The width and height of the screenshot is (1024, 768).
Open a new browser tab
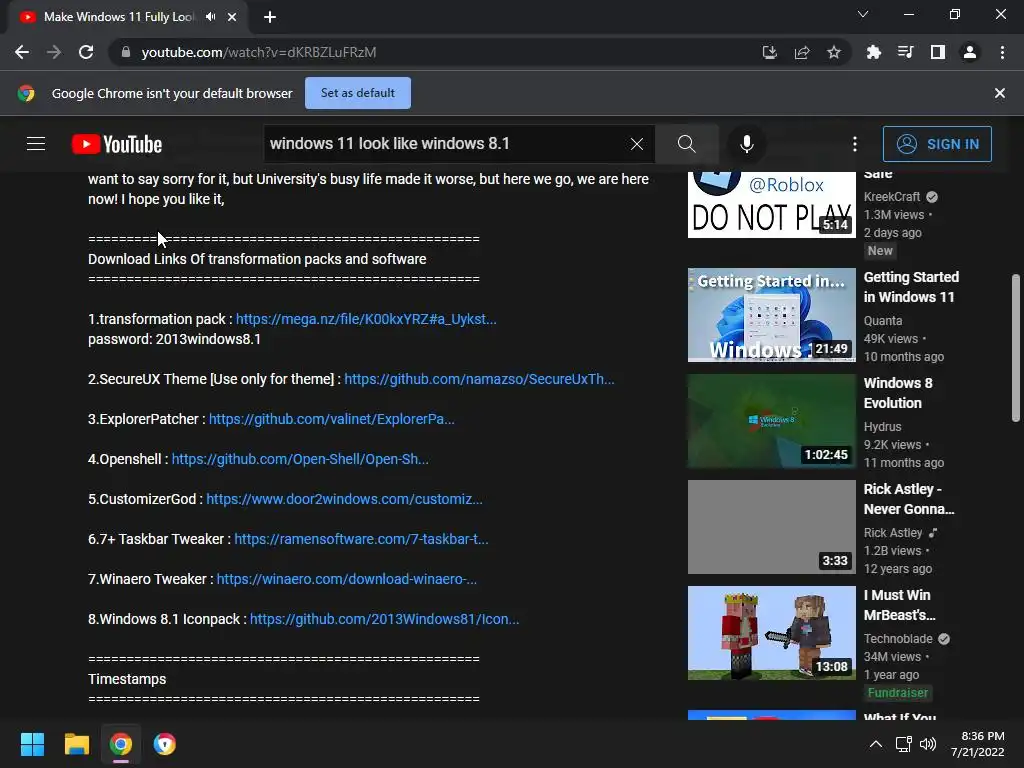(x=270, y=17)
